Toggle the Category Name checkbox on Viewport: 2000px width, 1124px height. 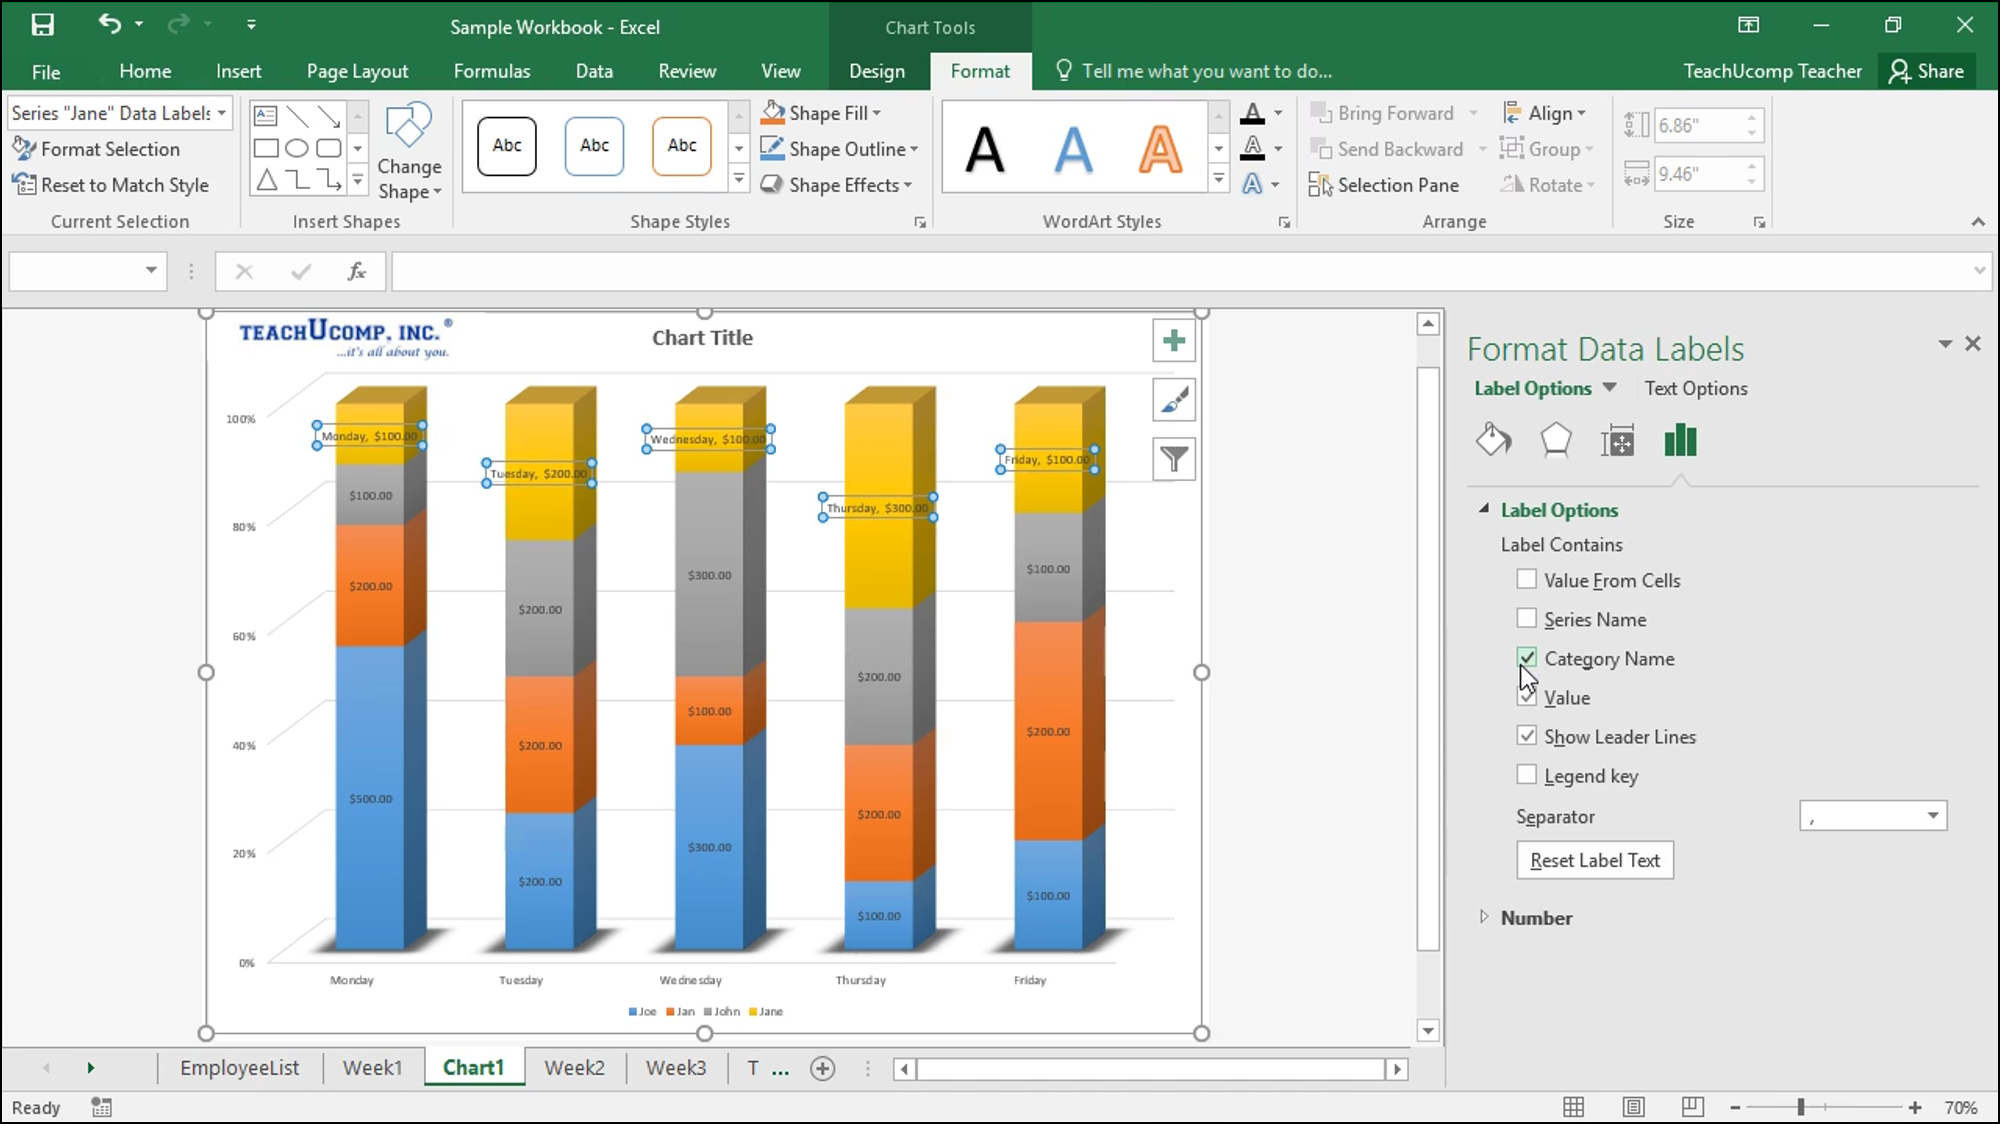1526,658
